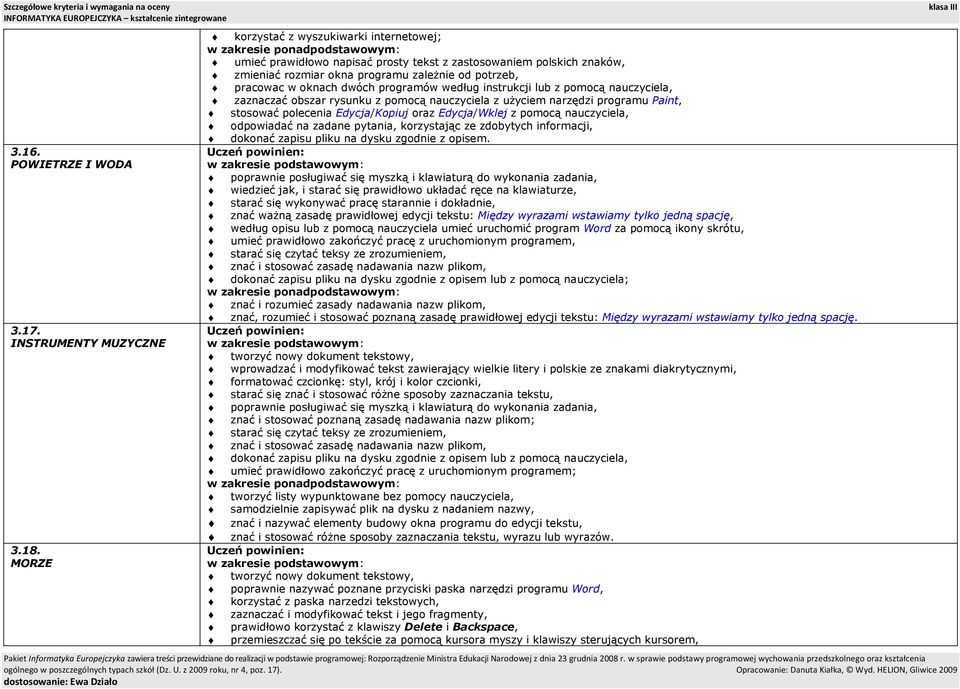Click 'znać i stosować poznaną zasadę nadawania nazw plikom;'

click(382, 420)
